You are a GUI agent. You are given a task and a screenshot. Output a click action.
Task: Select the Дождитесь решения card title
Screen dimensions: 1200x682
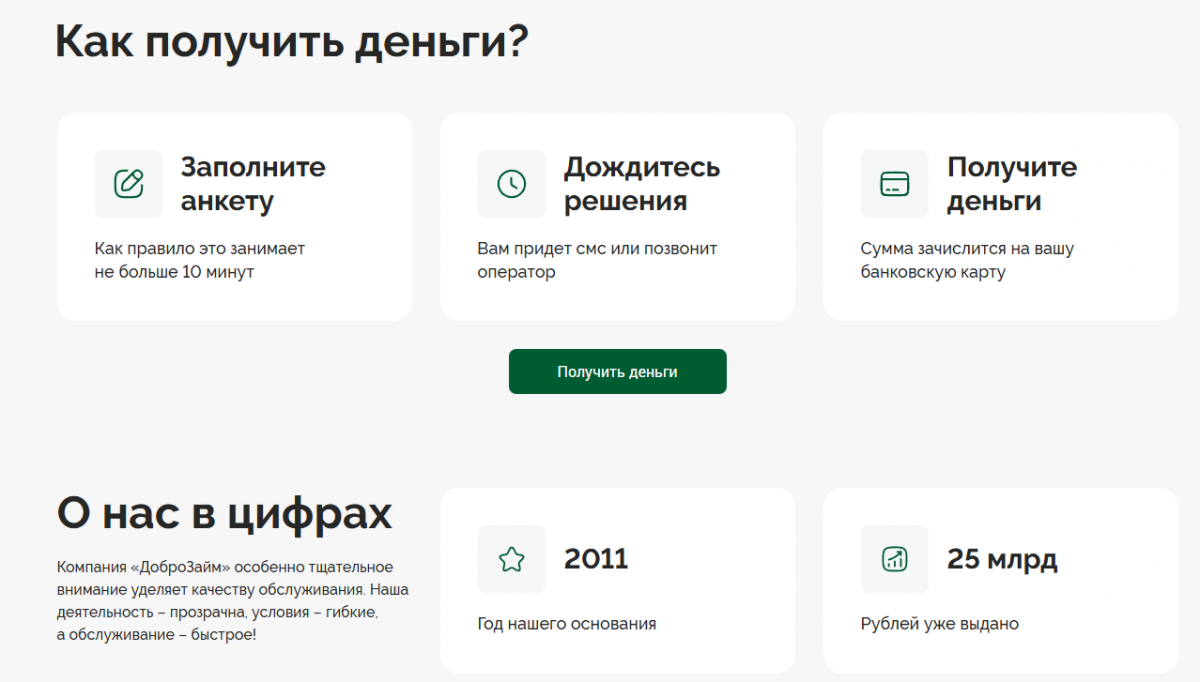tap(641, 184)
